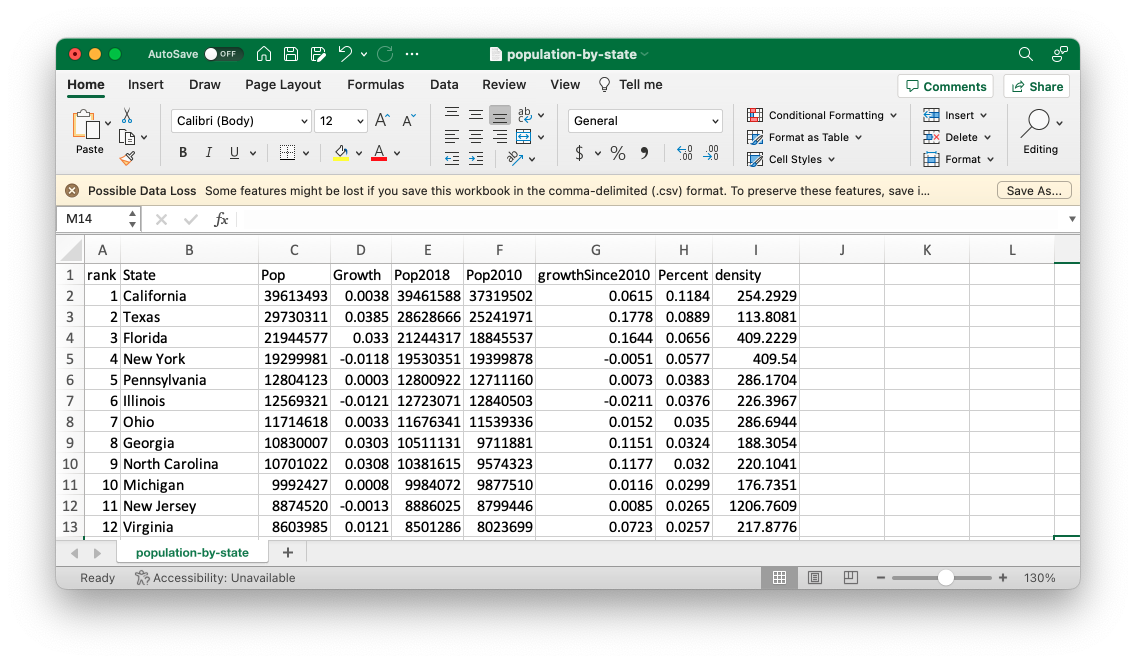Select the population-by-state sheet tab
This screenshot has width=1136, height=663.
click(192, 551)
